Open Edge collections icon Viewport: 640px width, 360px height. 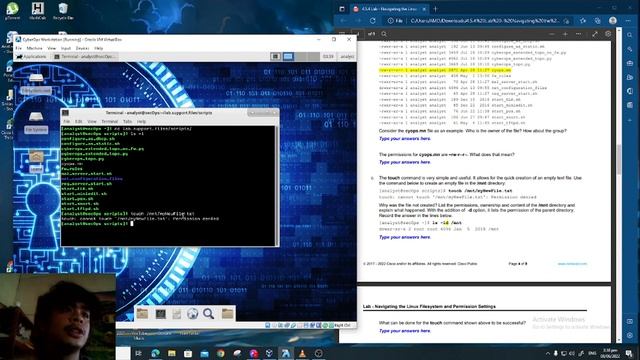(598, 20)
